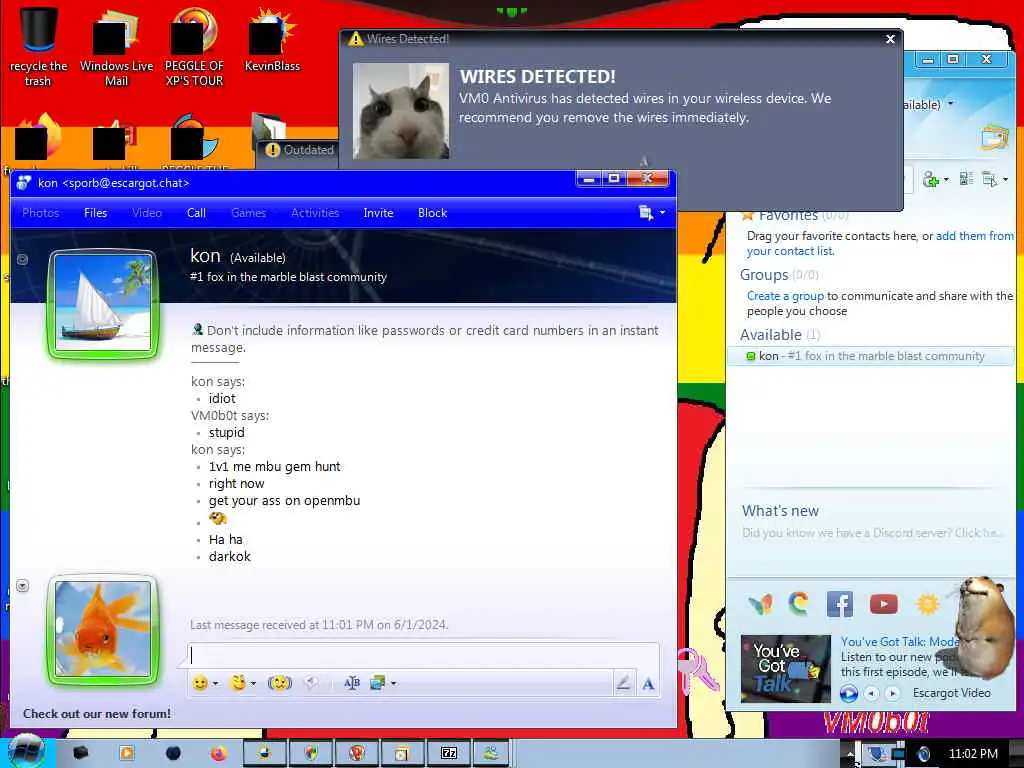Open the Photos menu in chat window
1024x768 pixels.
40,213
